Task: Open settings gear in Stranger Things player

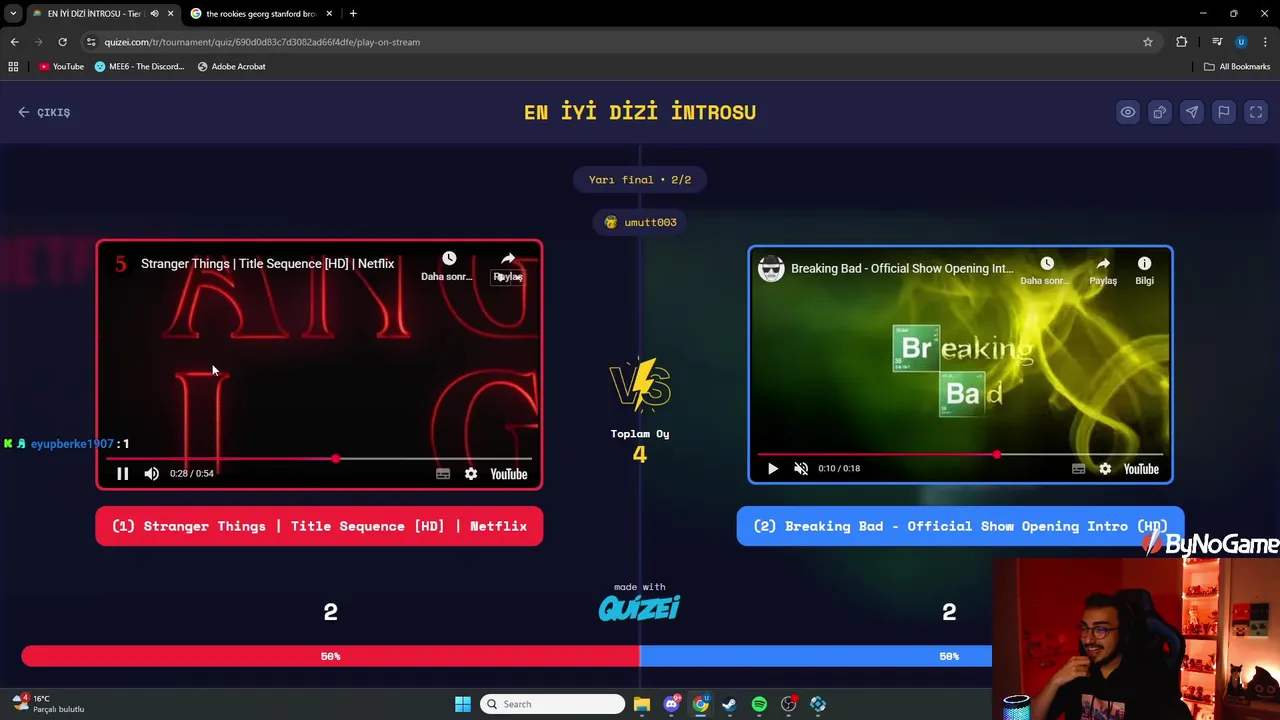Action: (x=471, y=474)
